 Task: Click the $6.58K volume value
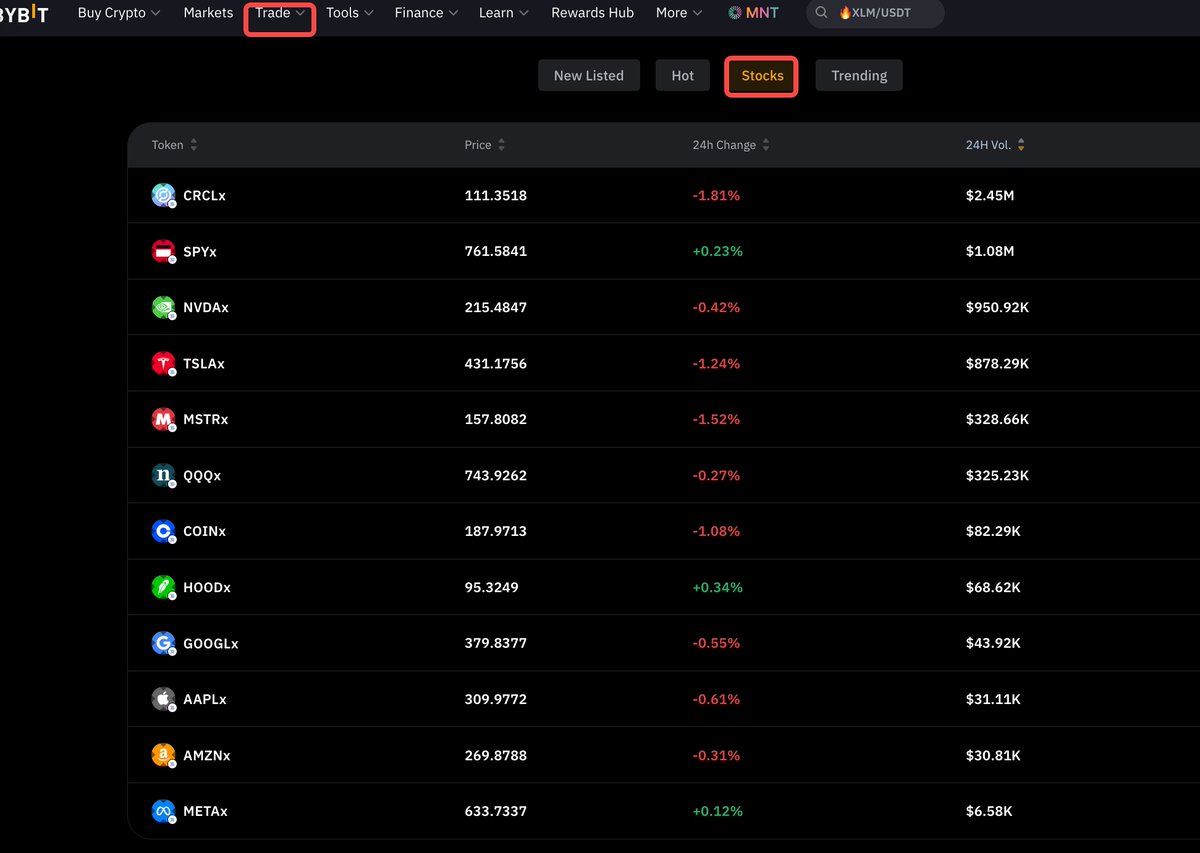click(989, 812)
